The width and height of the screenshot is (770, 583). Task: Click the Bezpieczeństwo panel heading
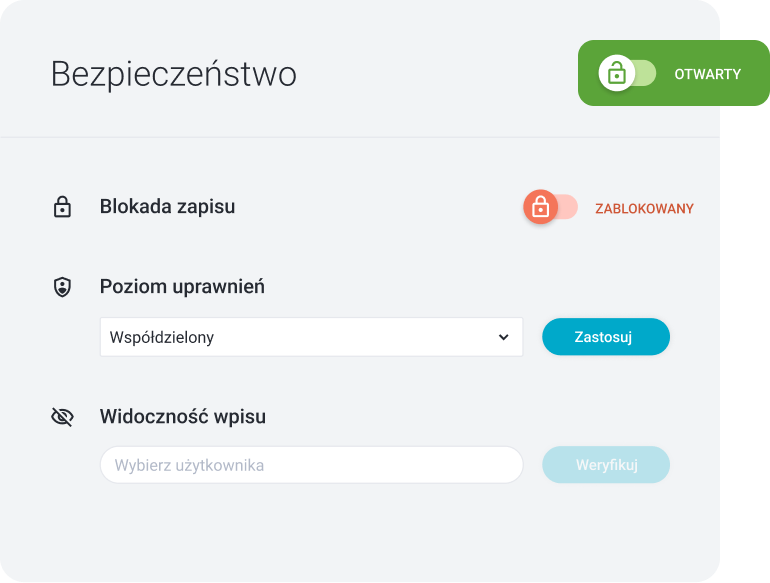[174, 74]
